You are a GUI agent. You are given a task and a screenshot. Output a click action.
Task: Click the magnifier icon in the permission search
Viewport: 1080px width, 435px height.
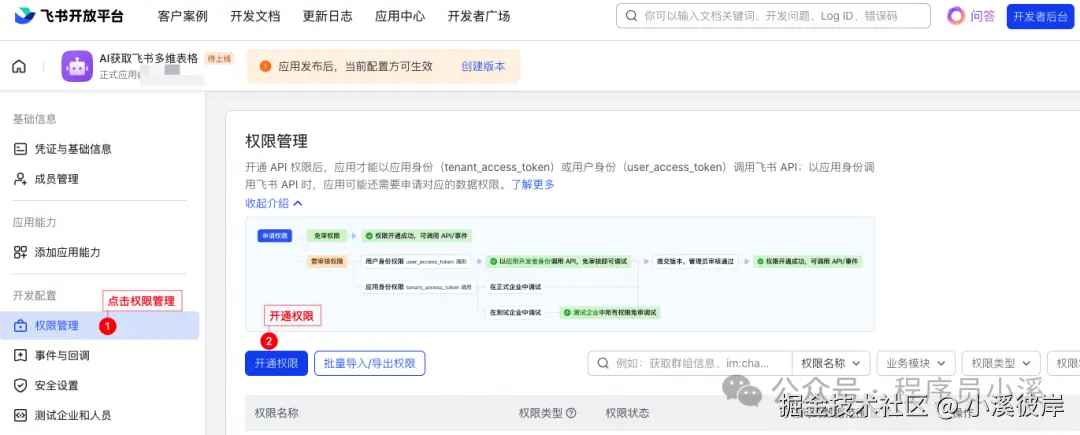[603, 363]
